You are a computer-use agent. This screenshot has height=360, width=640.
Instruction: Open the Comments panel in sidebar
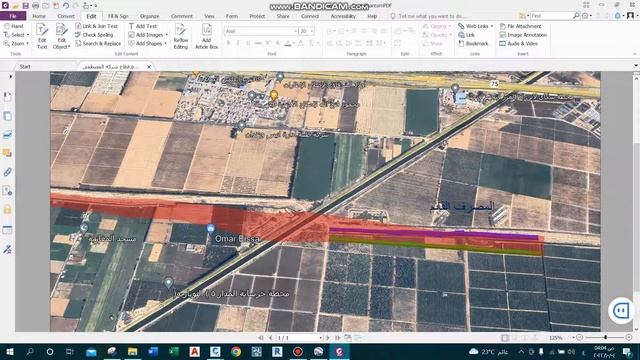pyautogui.click(x=7, y=153)
